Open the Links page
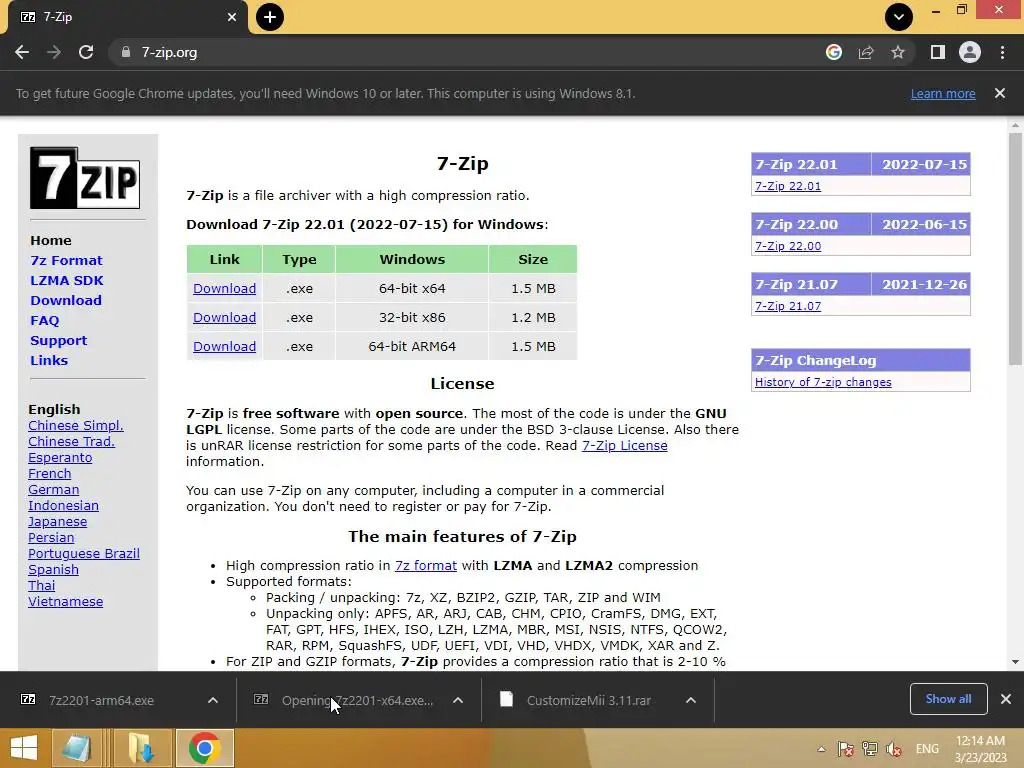 tap(49, 360)
